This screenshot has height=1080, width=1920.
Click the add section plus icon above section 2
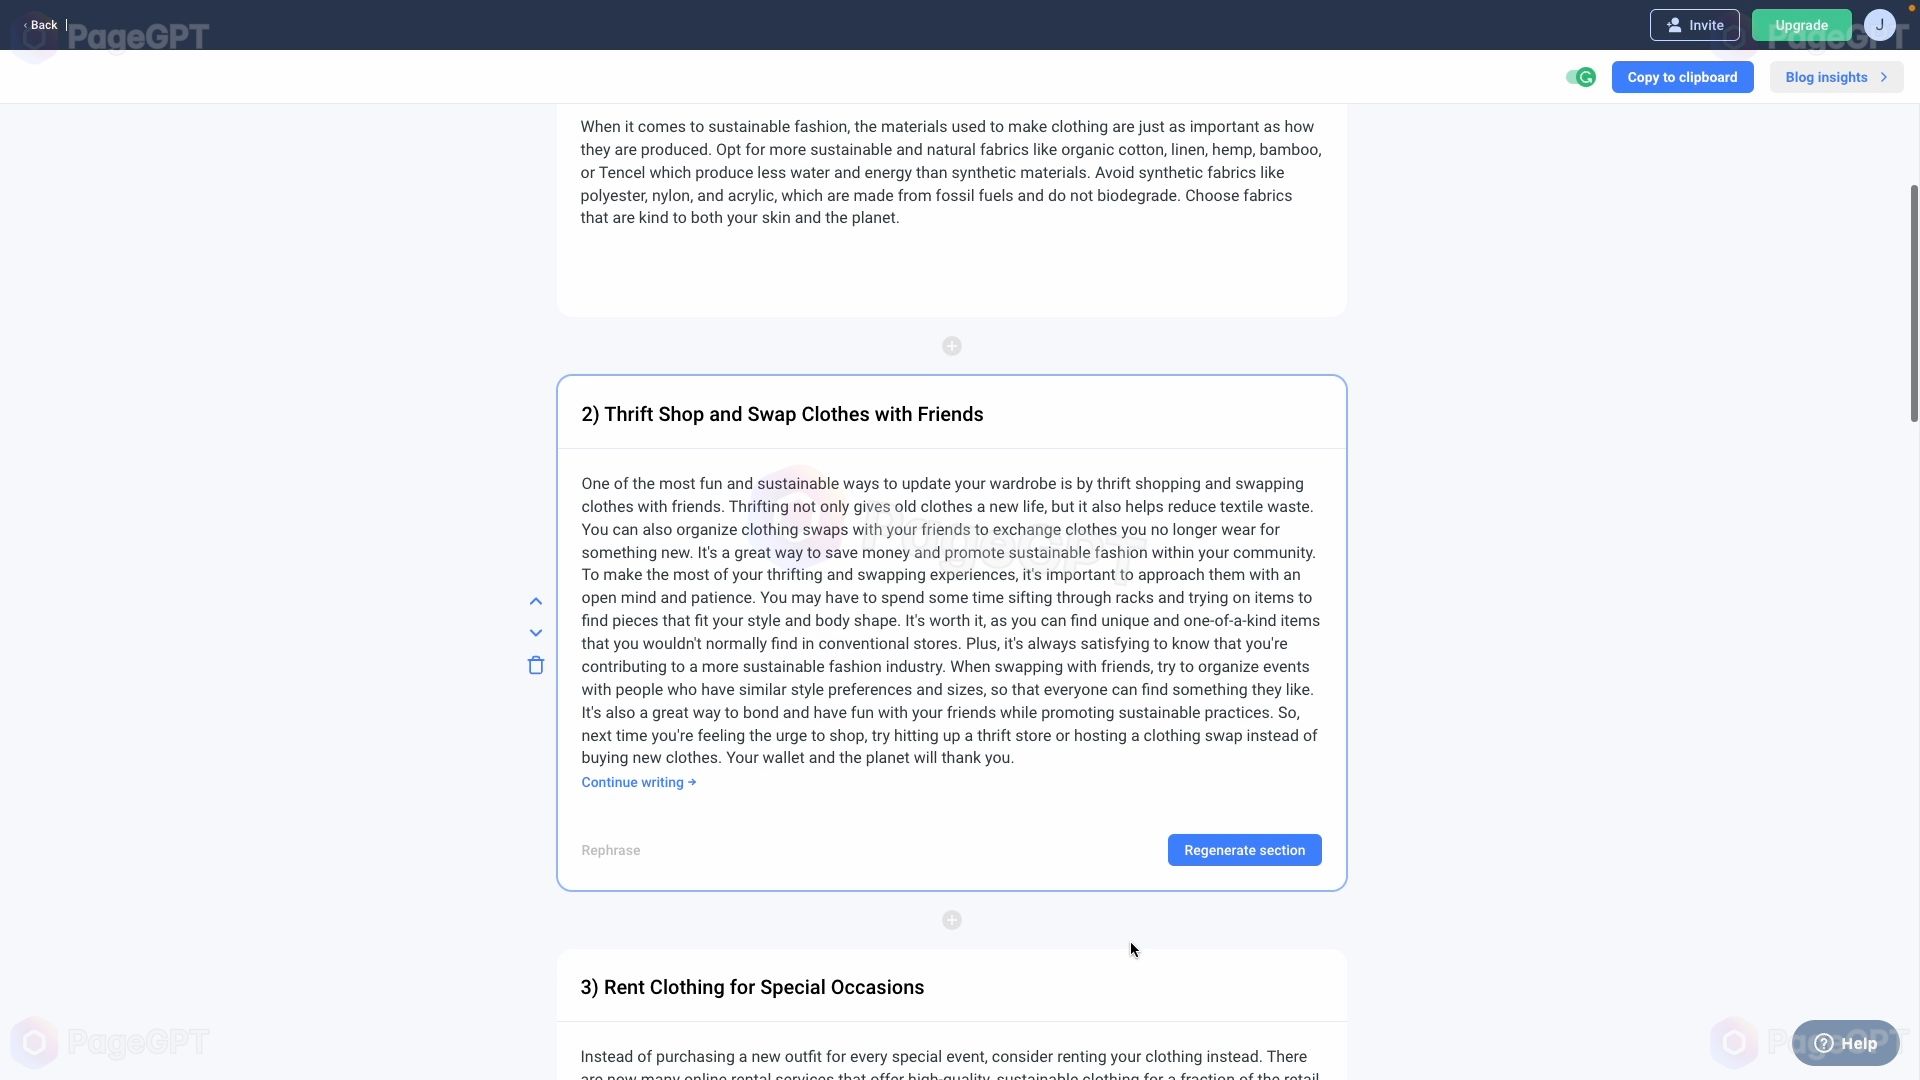pyautogui.click(x=951, y=345)
